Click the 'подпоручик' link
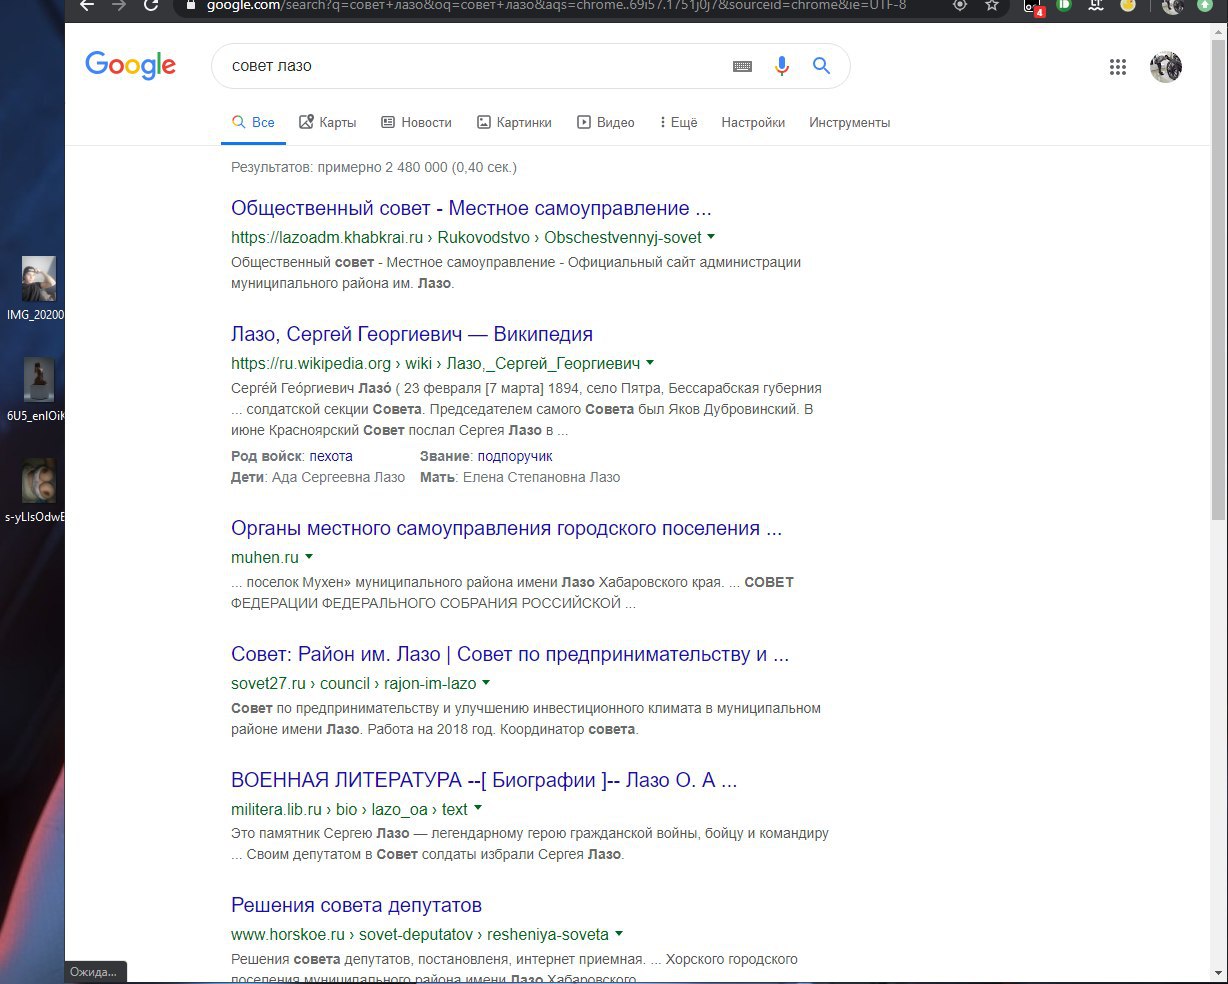Image resolution: width=1228 pixels, height=984 pixels. (515, 456)
